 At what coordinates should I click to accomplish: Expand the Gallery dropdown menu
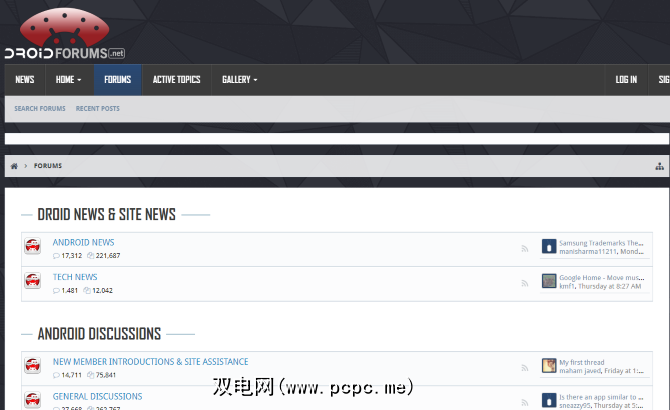(239, 80)
